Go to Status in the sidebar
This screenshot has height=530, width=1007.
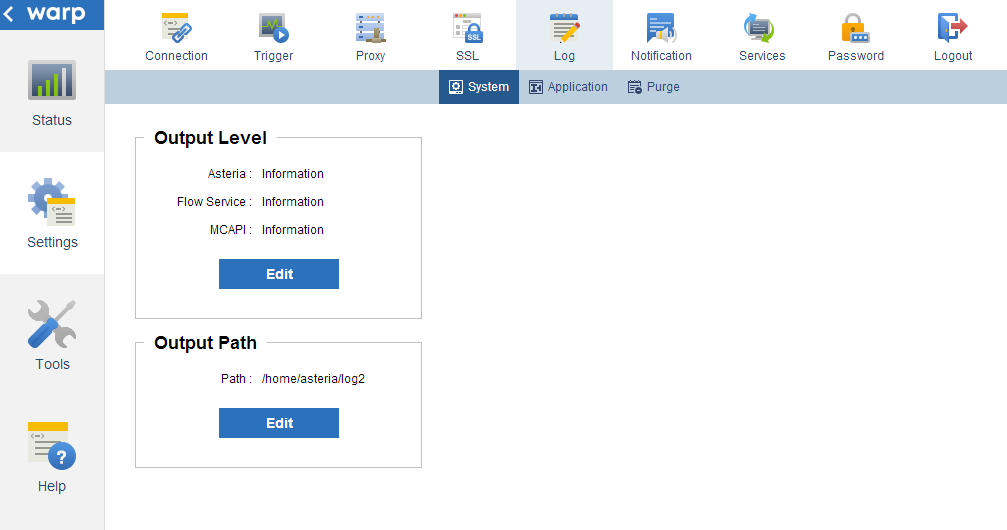pos(52,91)
